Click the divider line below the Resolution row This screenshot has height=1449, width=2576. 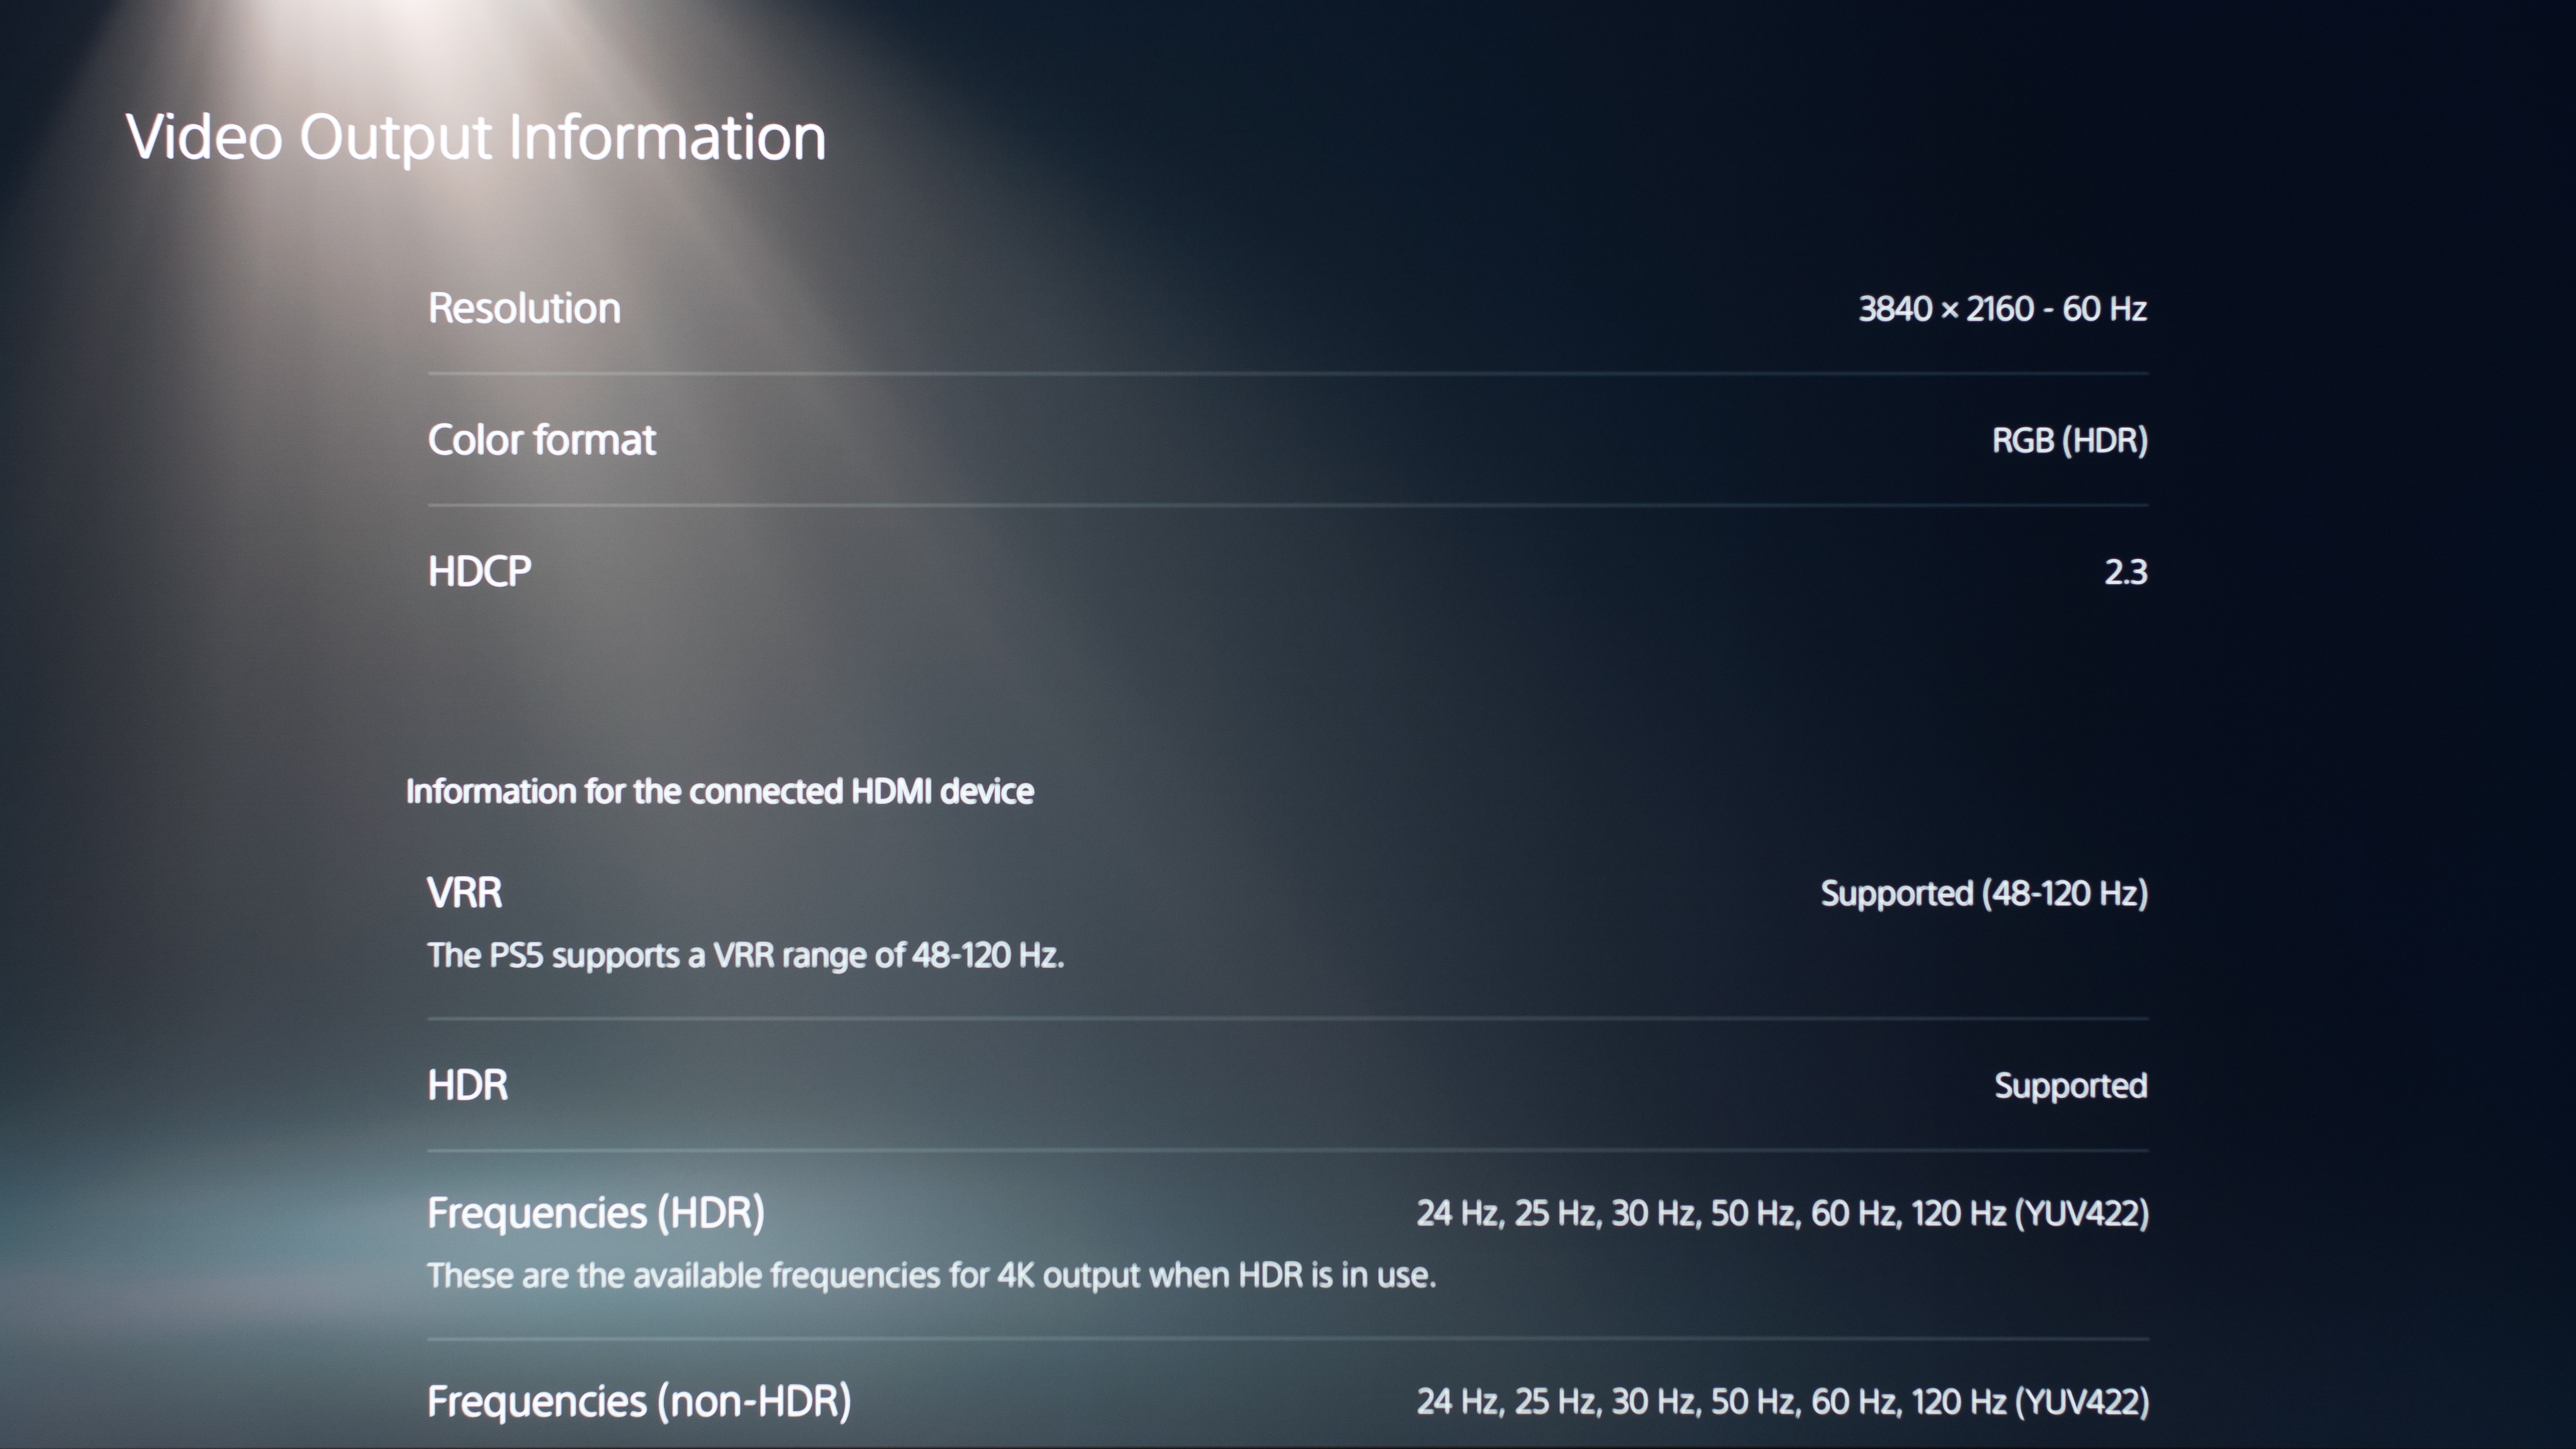tap(1288, 374)
